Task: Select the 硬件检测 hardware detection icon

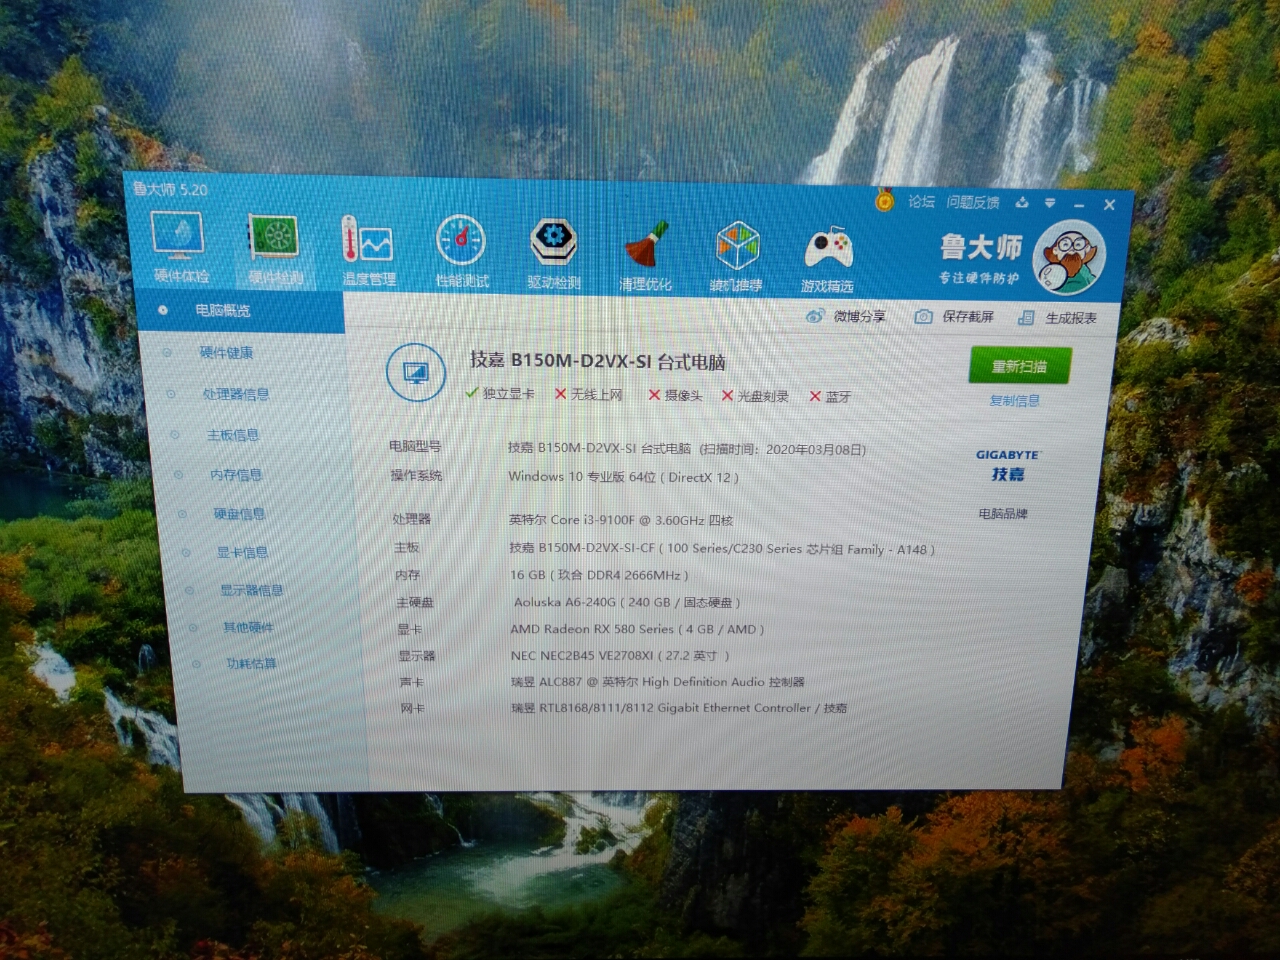Action: coord(274,250)
